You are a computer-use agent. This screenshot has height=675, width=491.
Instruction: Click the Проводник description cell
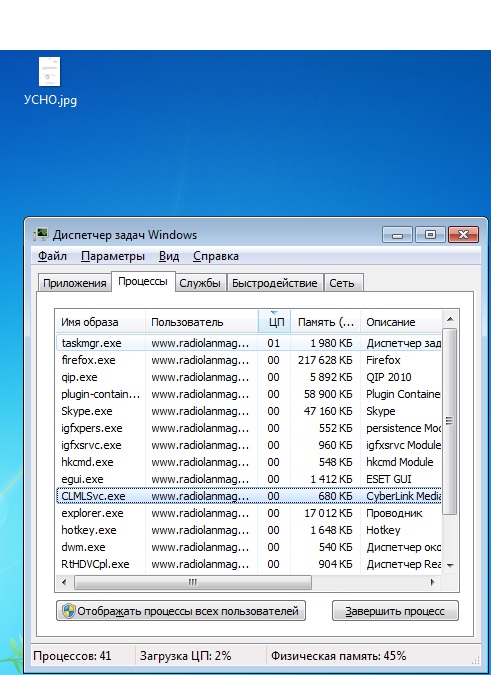tap(394, 513)
